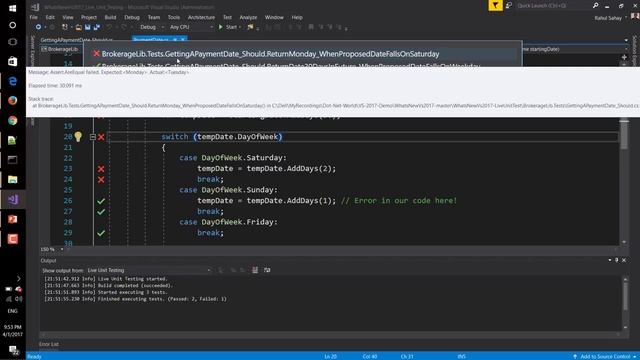Open the Help menu
This screenshot has height=360, width=640.
click(297, 18)
